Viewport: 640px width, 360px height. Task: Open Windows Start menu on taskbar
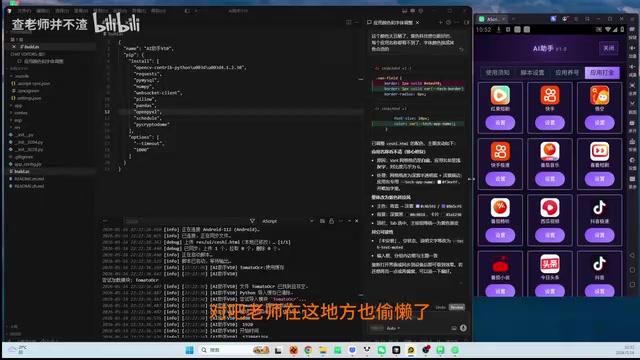coord(189,350)
